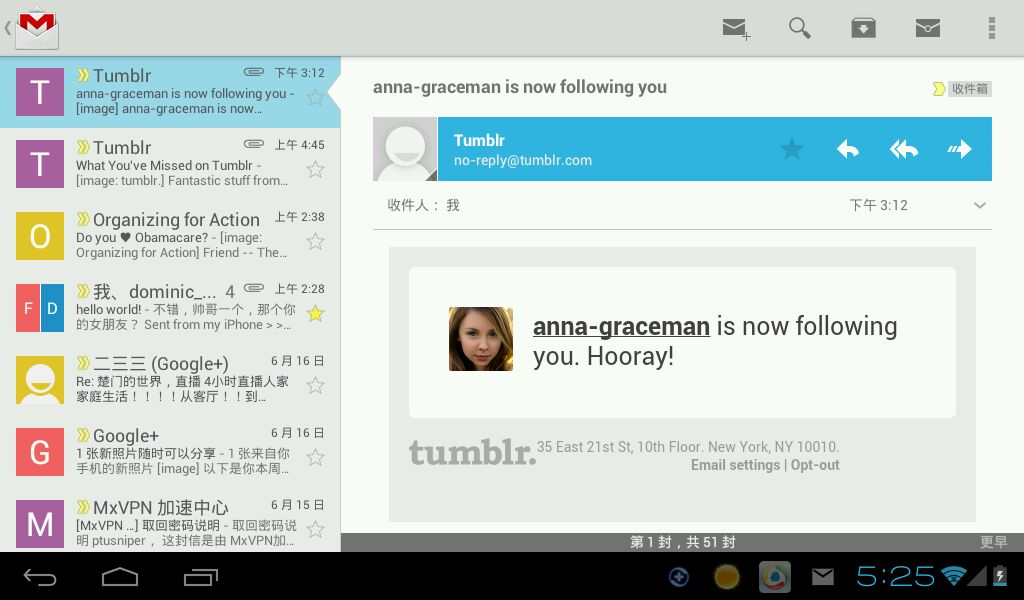Open the Wi-Fi status indicator
The image size is (1024, 600).
(953, 575)
